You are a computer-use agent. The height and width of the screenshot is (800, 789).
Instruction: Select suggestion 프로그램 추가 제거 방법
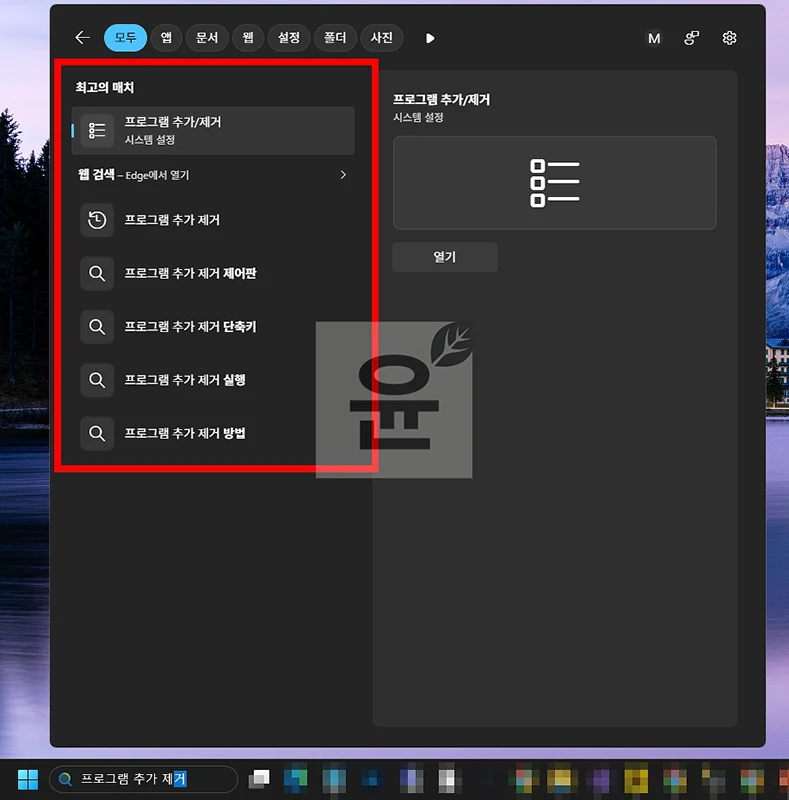[x=213, y=433]
